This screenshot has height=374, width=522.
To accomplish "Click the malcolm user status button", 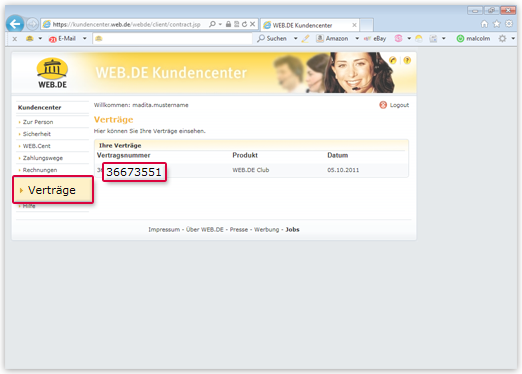I will (473, 39).
